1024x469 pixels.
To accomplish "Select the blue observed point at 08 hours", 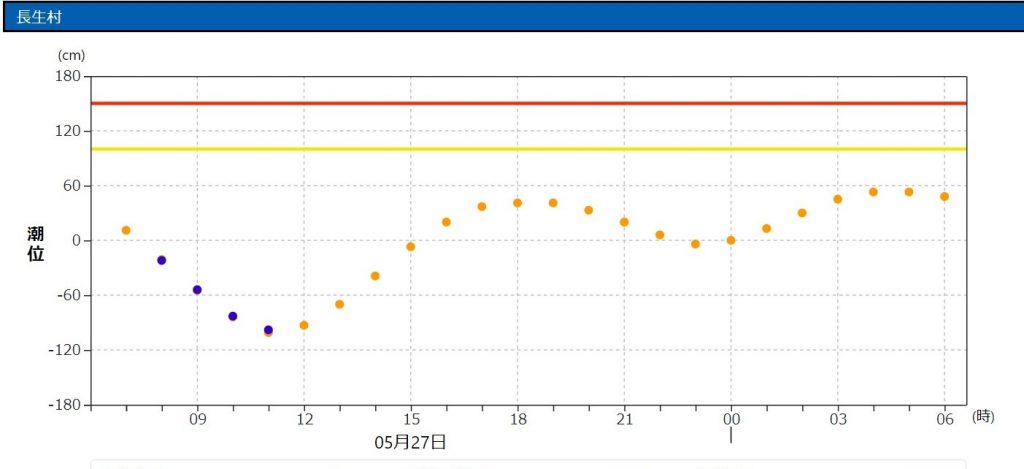I will pyautogui.click(x=162, y=260).
